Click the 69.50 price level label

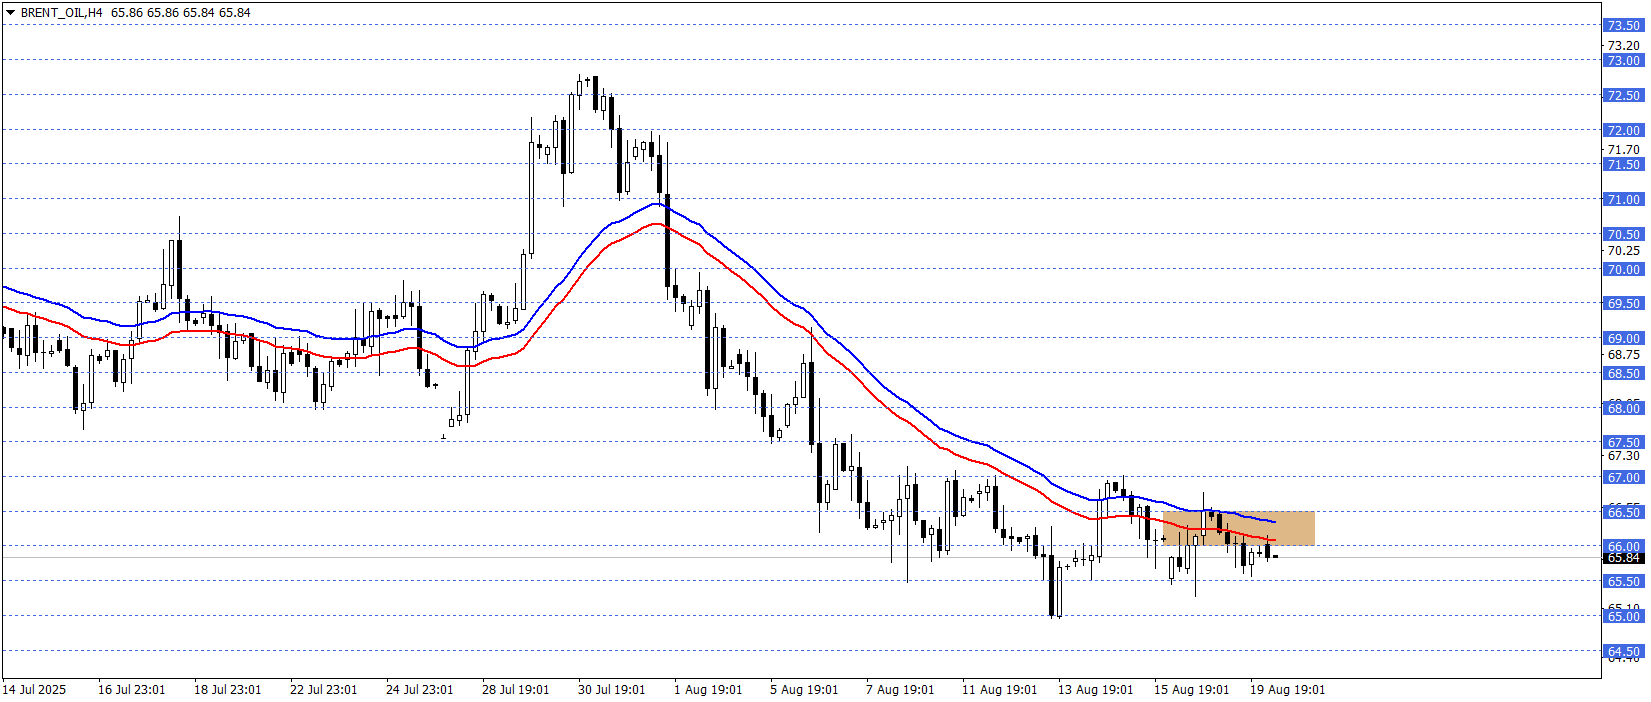pyautogui.click(x=1624, y=304)
